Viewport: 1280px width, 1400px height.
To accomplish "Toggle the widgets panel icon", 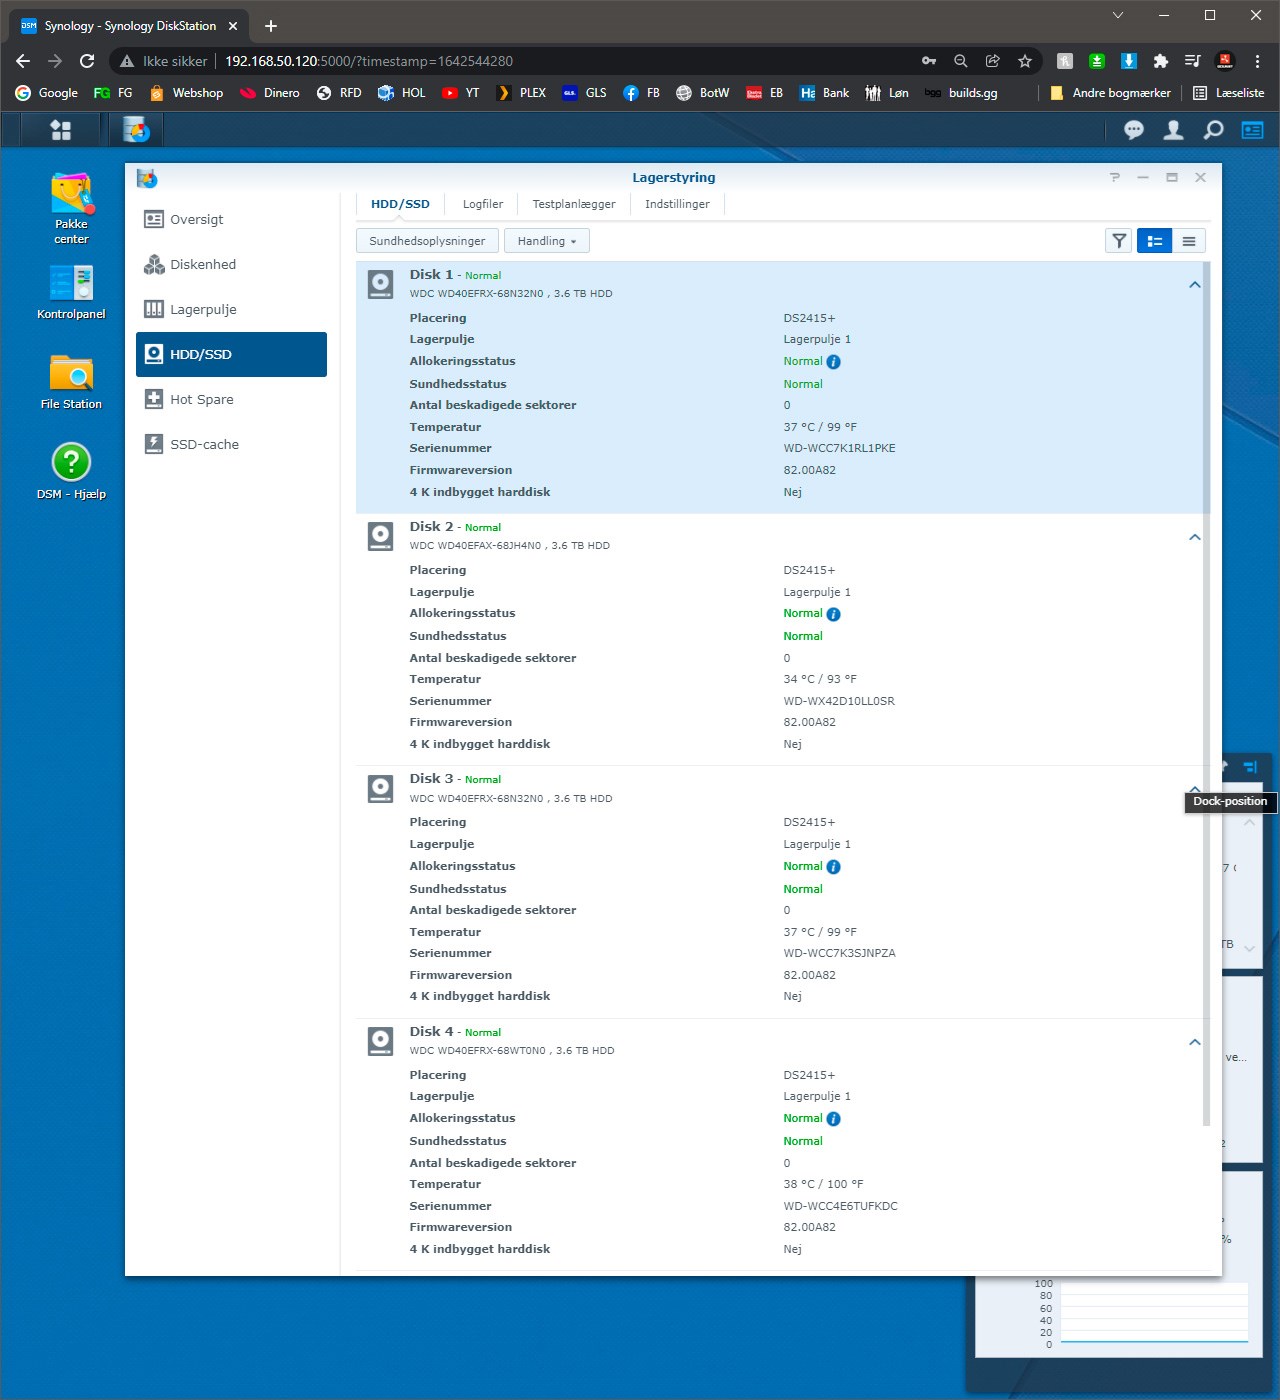I will click(x=1252, y=130).
